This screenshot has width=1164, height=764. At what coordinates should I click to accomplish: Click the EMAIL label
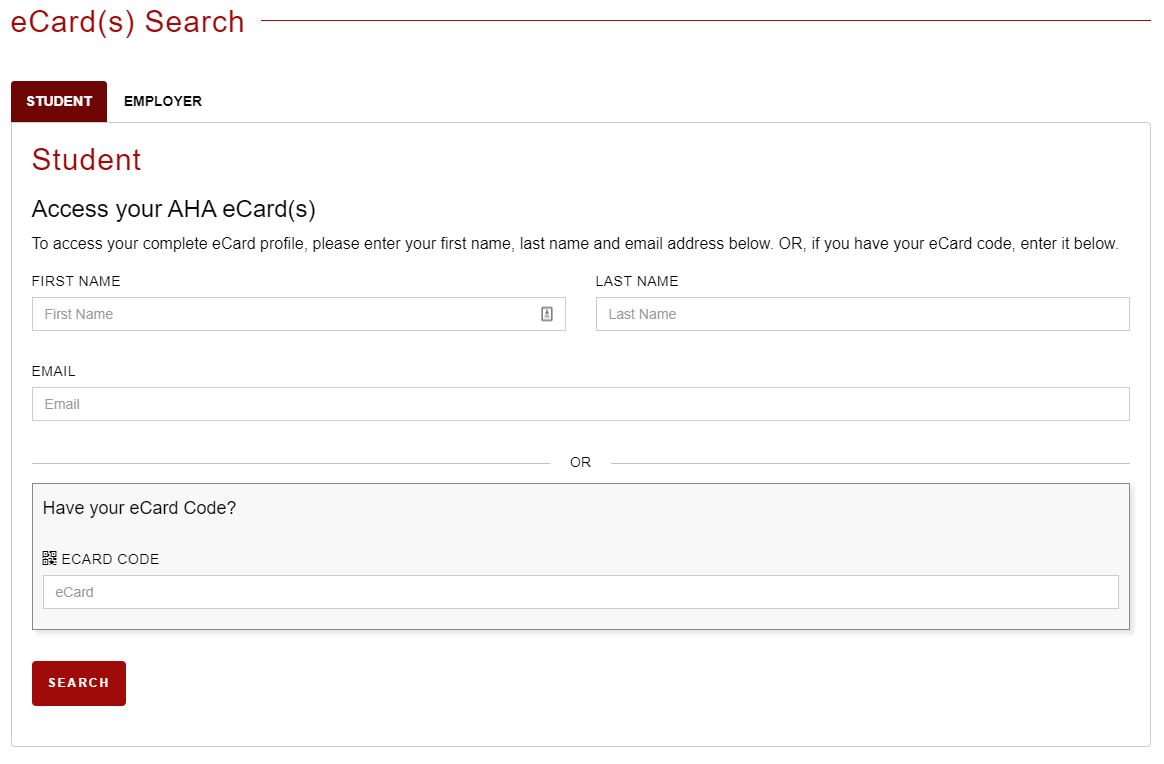[x=53, y=371]
